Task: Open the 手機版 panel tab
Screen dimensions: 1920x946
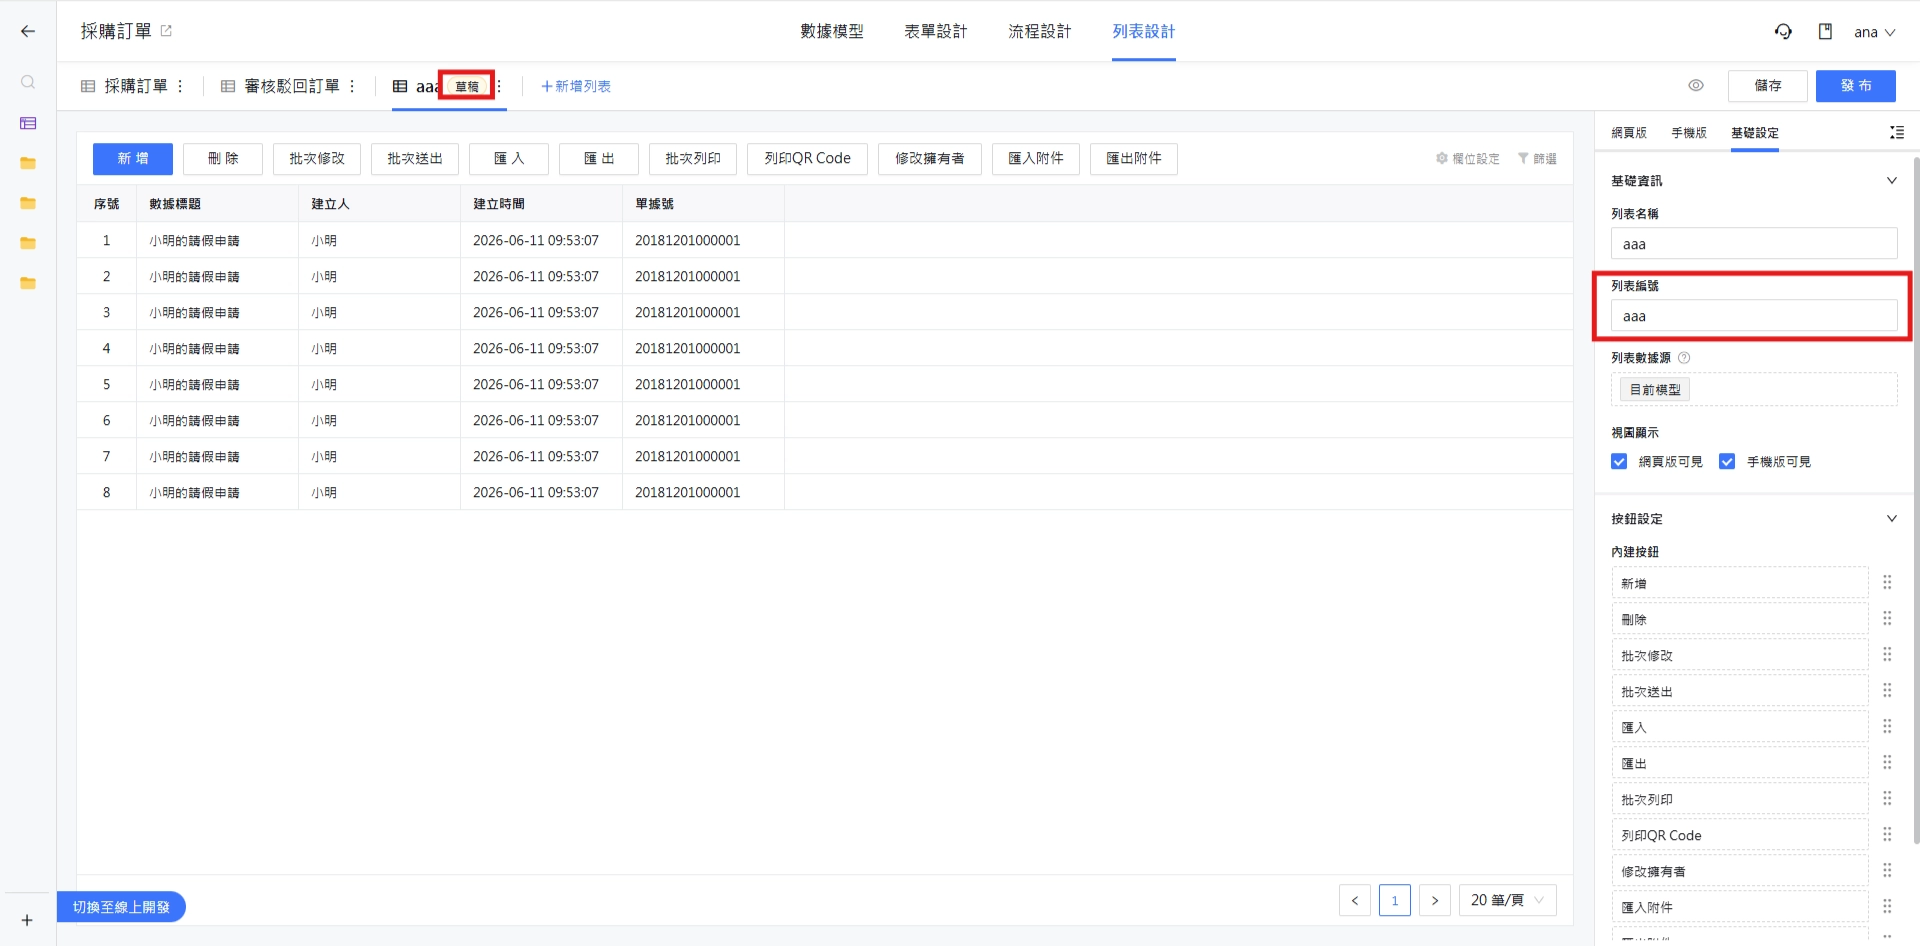Action: click(x=1689, y=132)
